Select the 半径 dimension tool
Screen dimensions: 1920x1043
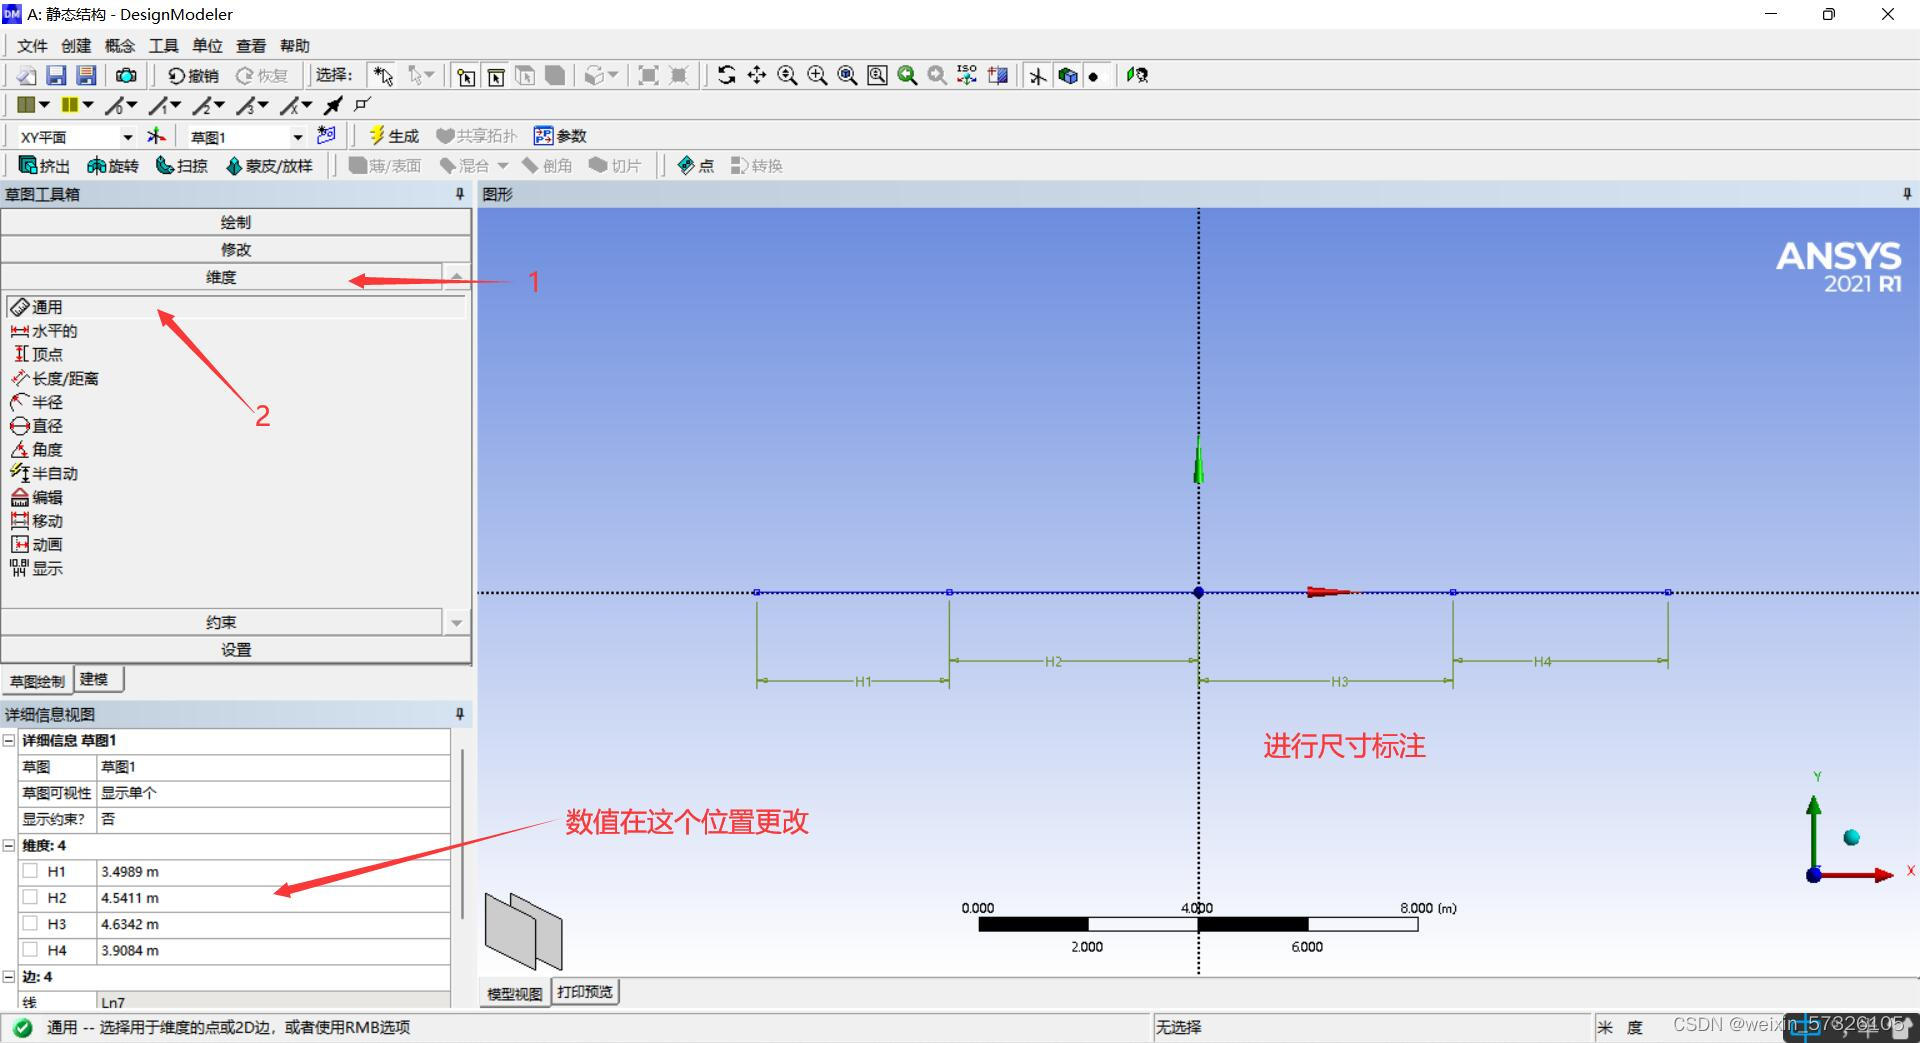tap(37, 402)
